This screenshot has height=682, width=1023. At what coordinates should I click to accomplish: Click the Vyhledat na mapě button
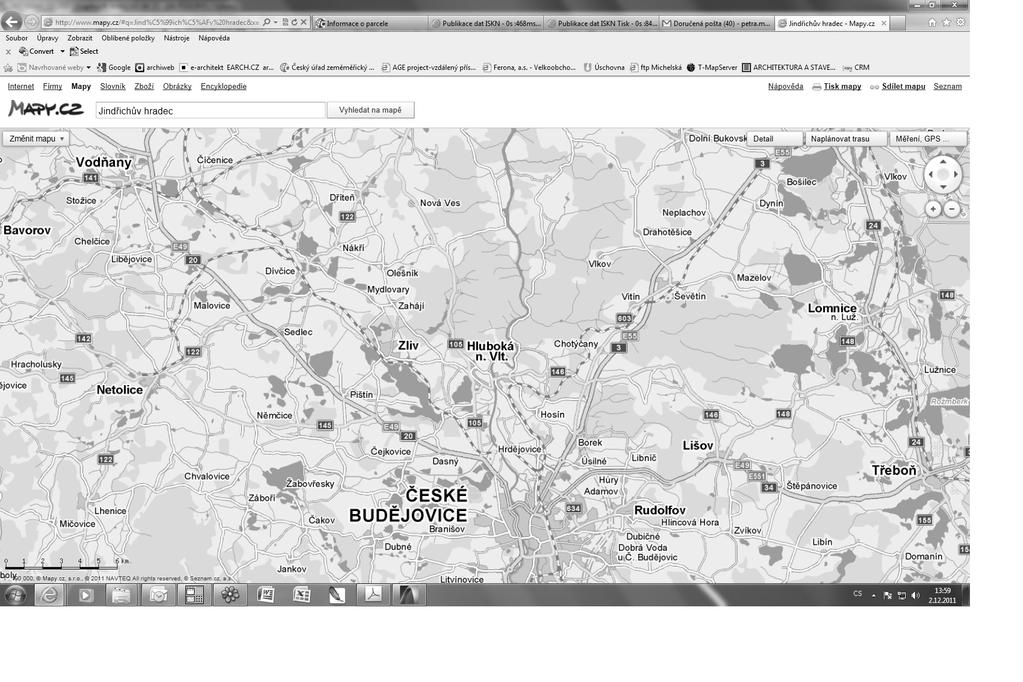coord(370,110)
